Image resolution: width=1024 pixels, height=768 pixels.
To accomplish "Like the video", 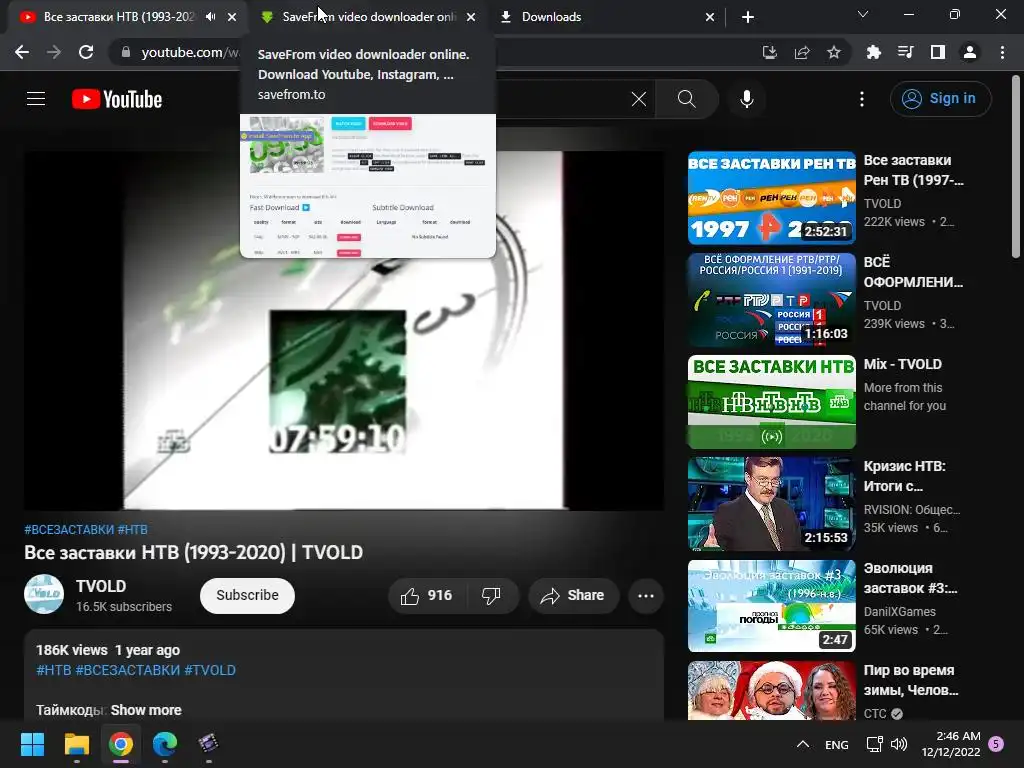I will click(426, 596).
